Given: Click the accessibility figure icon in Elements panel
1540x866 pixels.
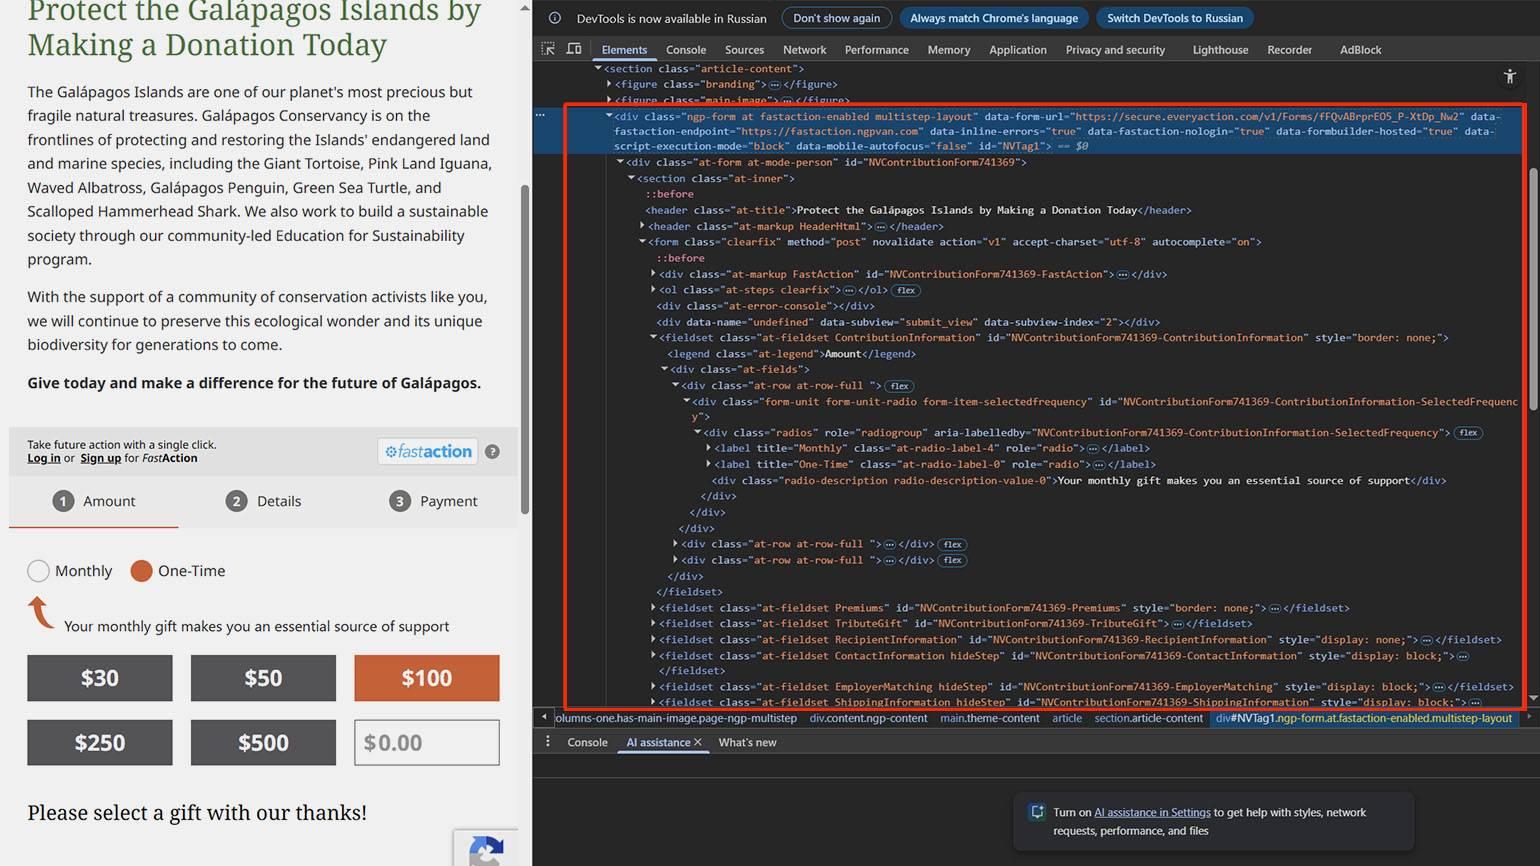Looking at the screenshot, I should click(1510, 77).
